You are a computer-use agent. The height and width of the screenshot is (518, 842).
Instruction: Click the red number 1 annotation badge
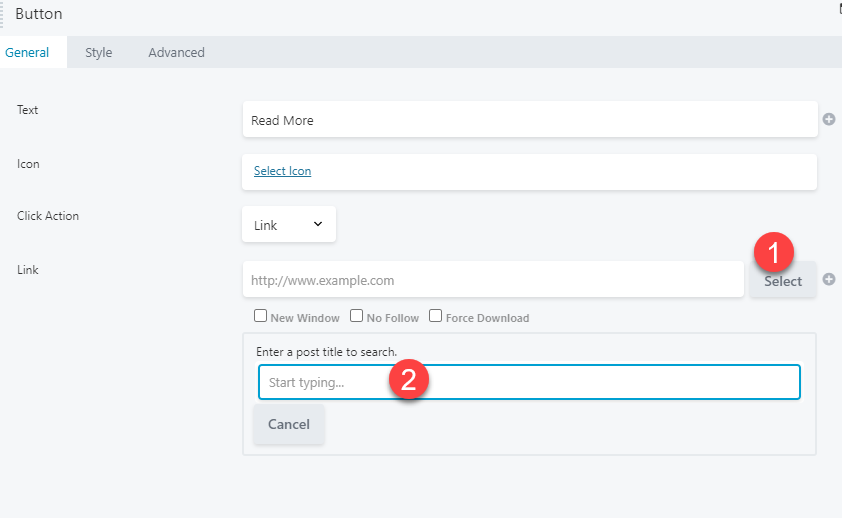[774, 252]
